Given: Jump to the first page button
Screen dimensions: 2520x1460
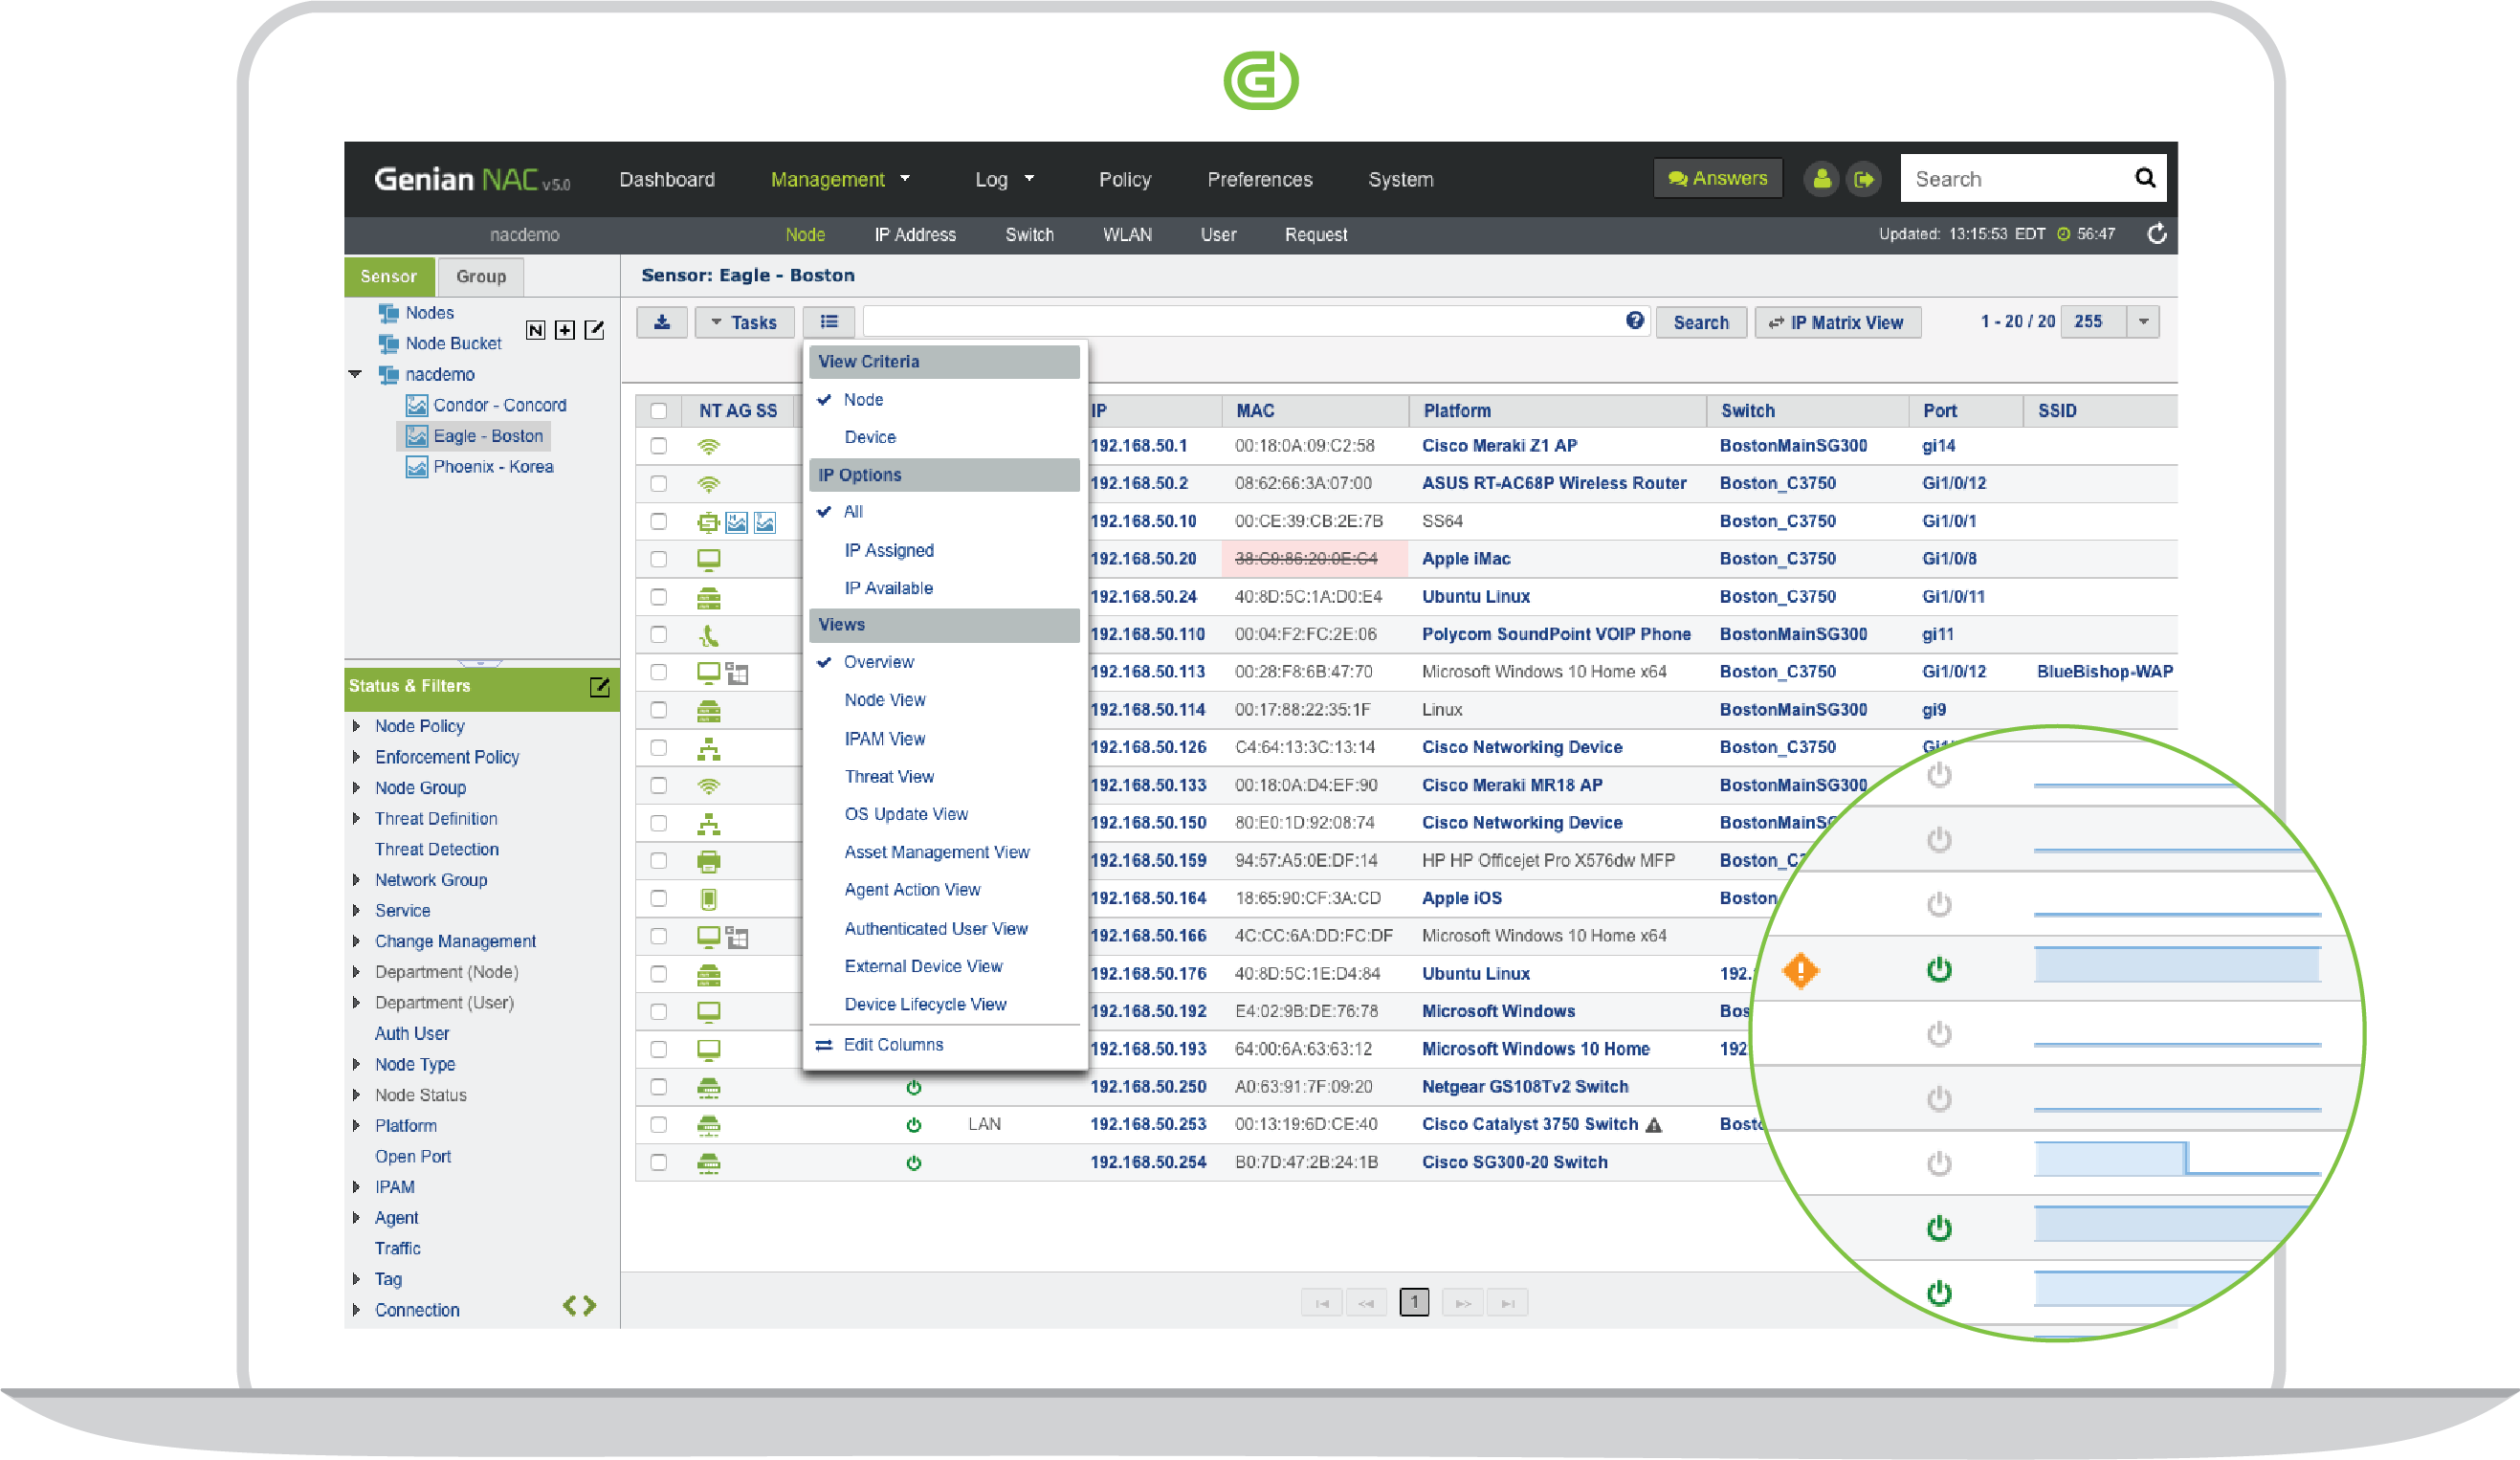Looking at the screenshot, I should click(x=1321, y=1303).
